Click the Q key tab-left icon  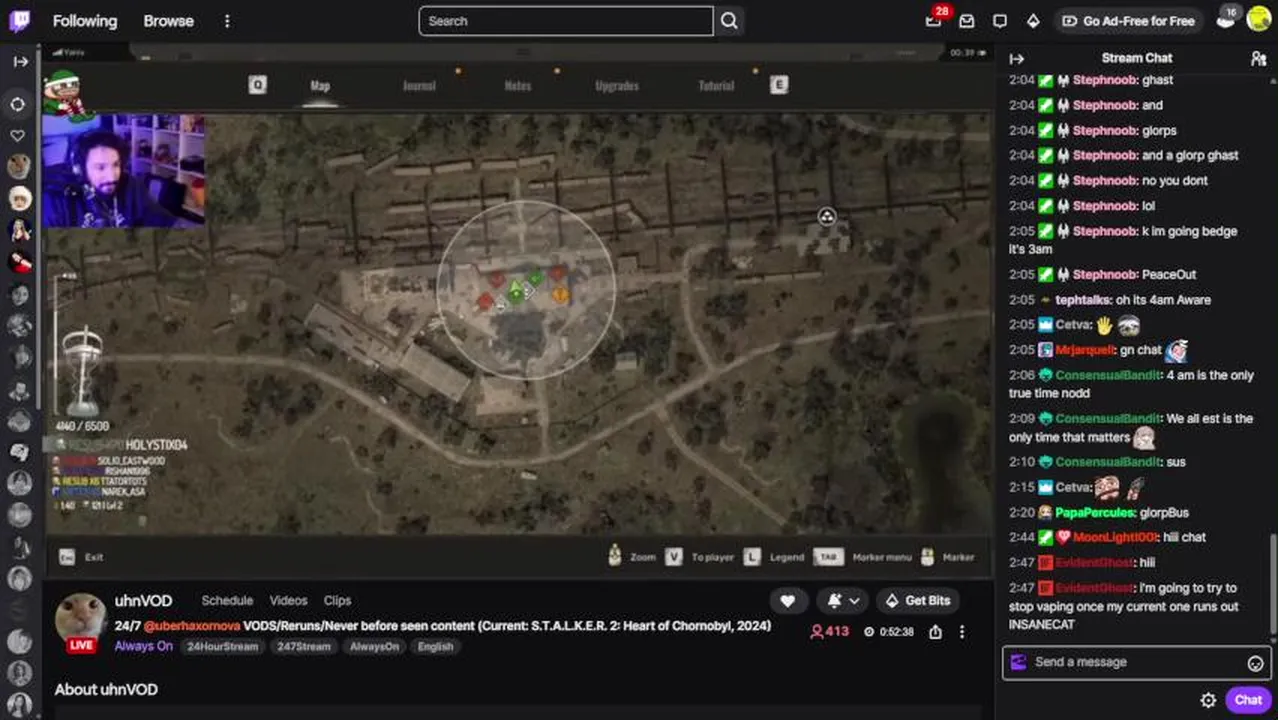258,85
